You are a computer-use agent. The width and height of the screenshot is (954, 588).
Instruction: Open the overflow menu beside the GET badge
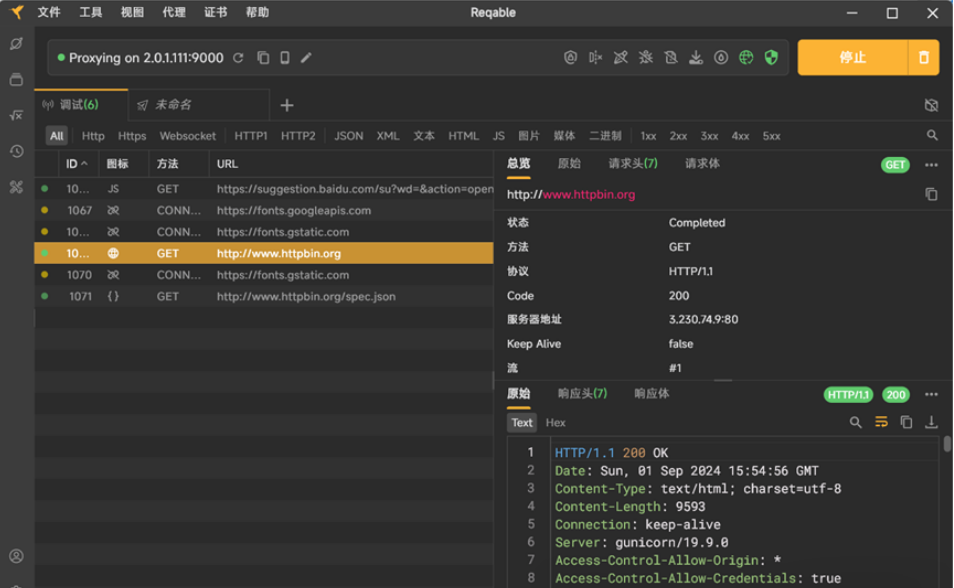tap(932, 165)
